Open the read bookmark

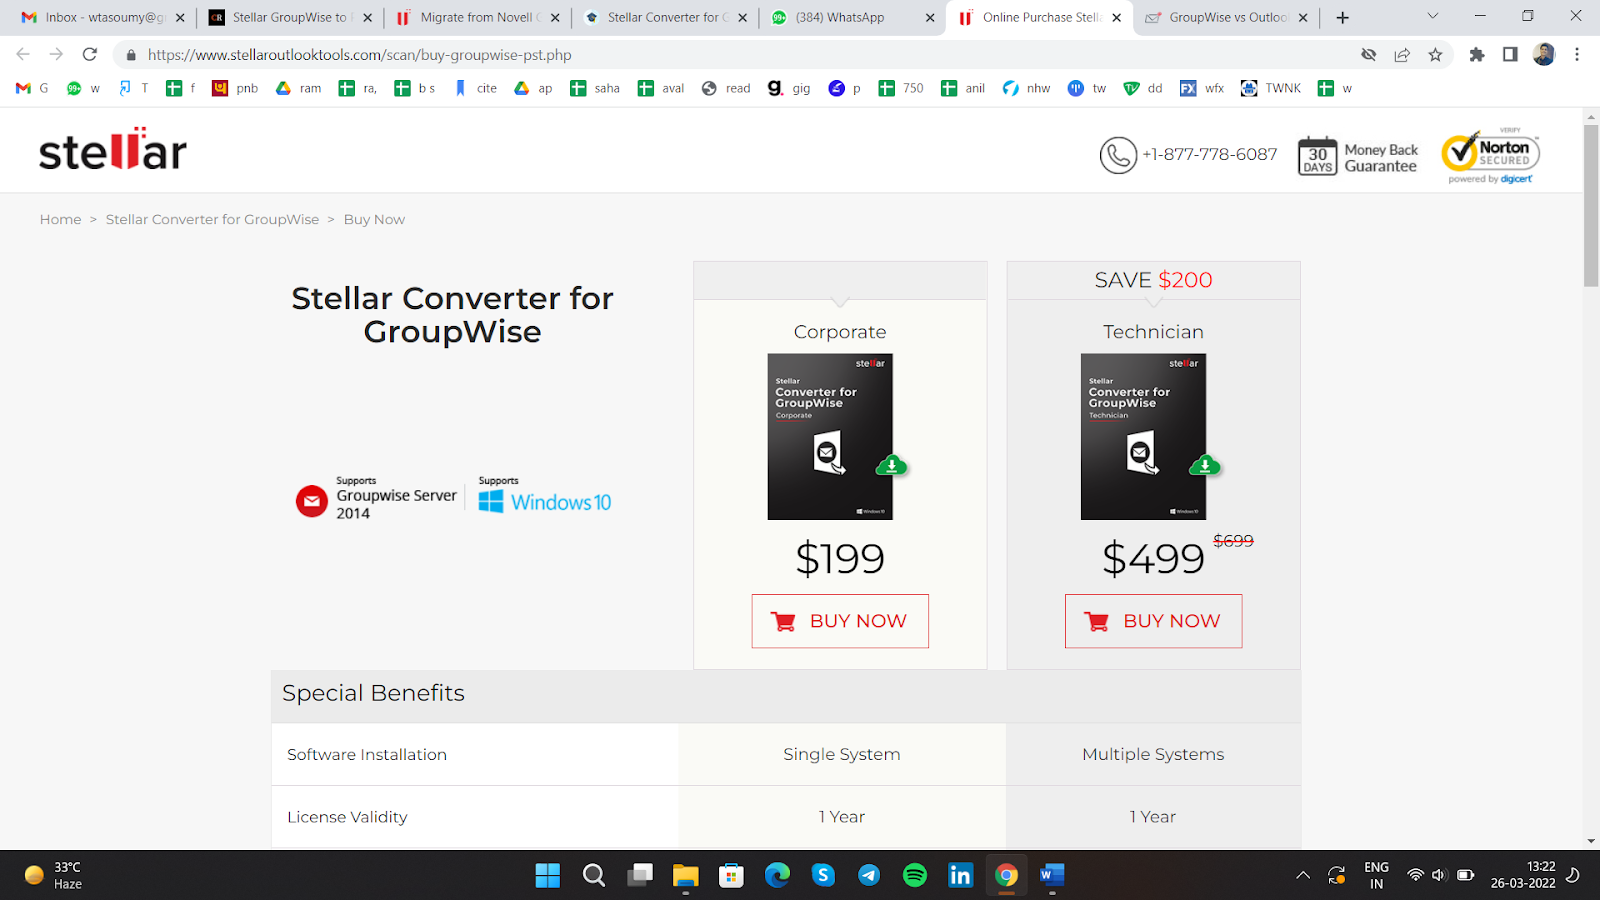click(x=726, y=88)
